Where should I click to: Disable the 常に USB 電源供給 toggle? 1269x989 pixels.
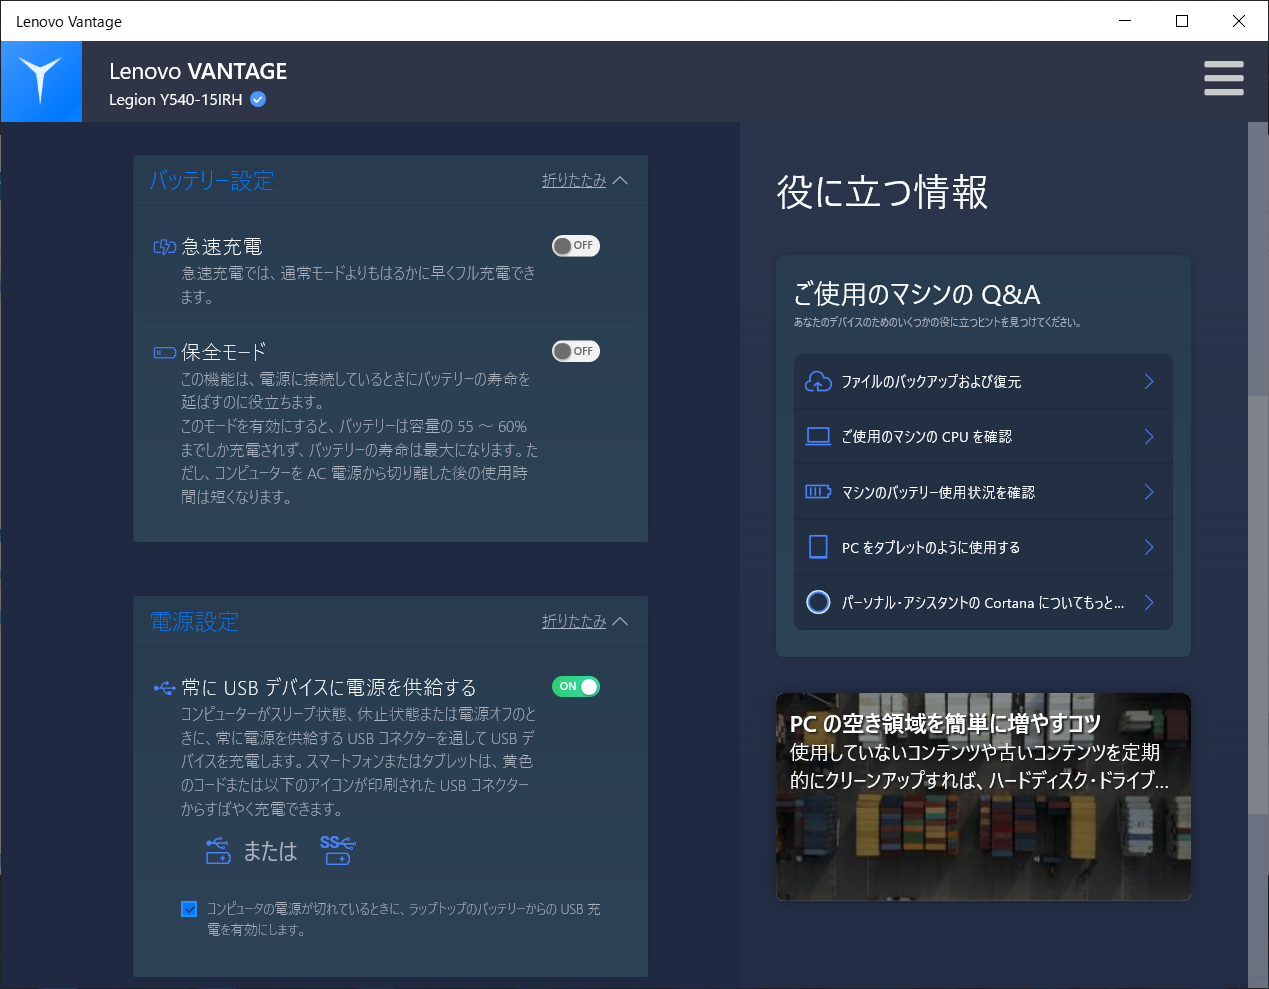pos(575,686)
